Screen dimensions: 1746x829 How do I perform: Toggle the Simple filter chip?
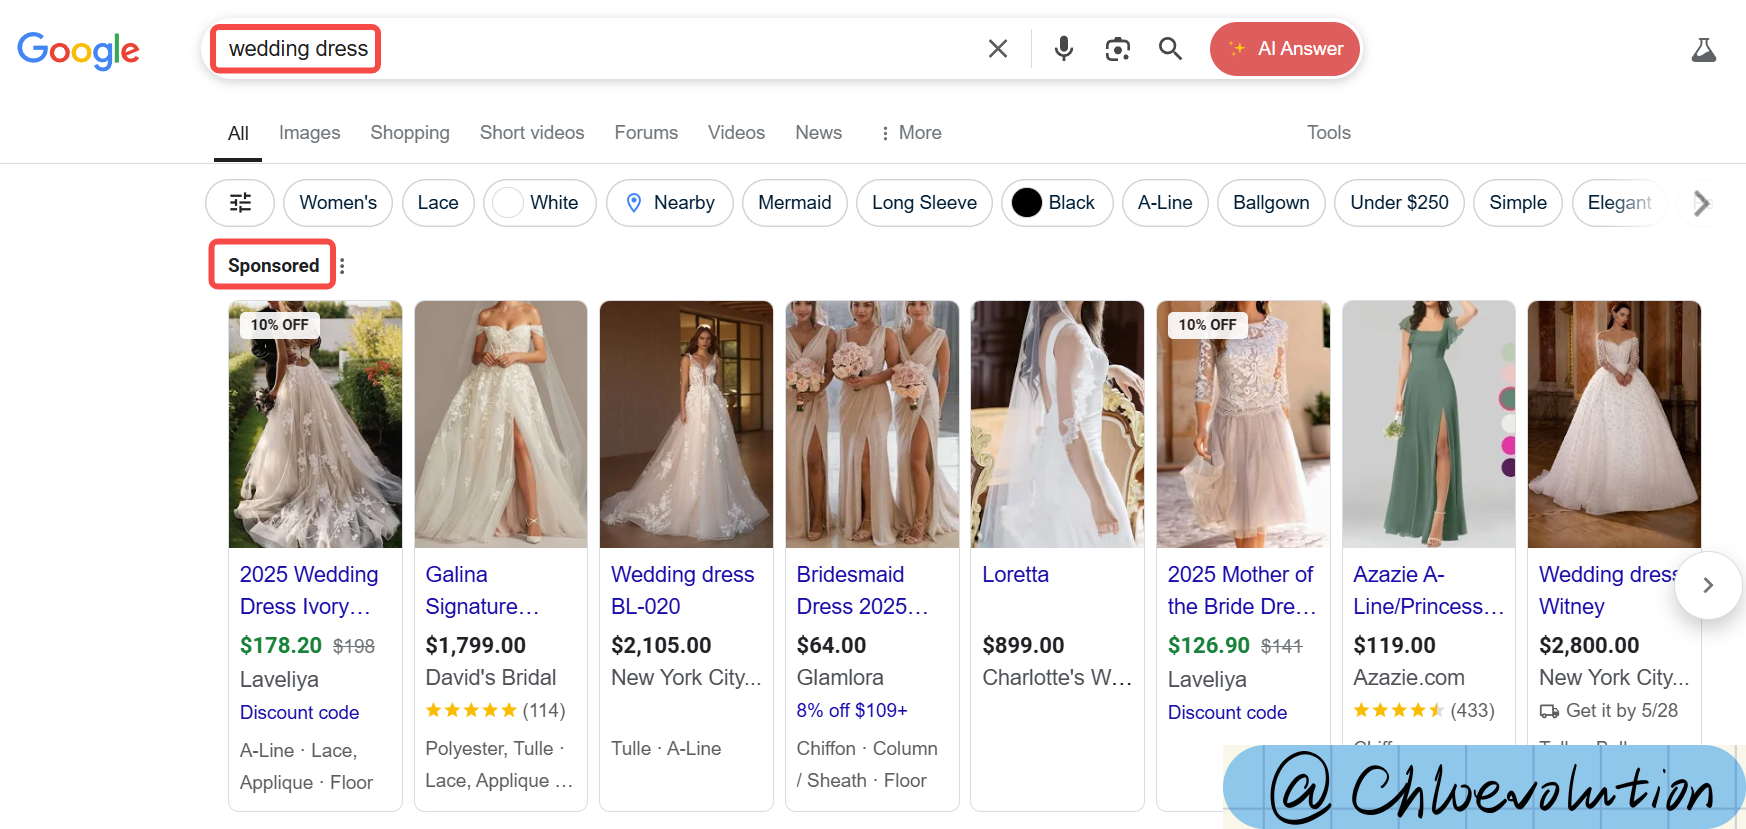tap(1518, 203)
